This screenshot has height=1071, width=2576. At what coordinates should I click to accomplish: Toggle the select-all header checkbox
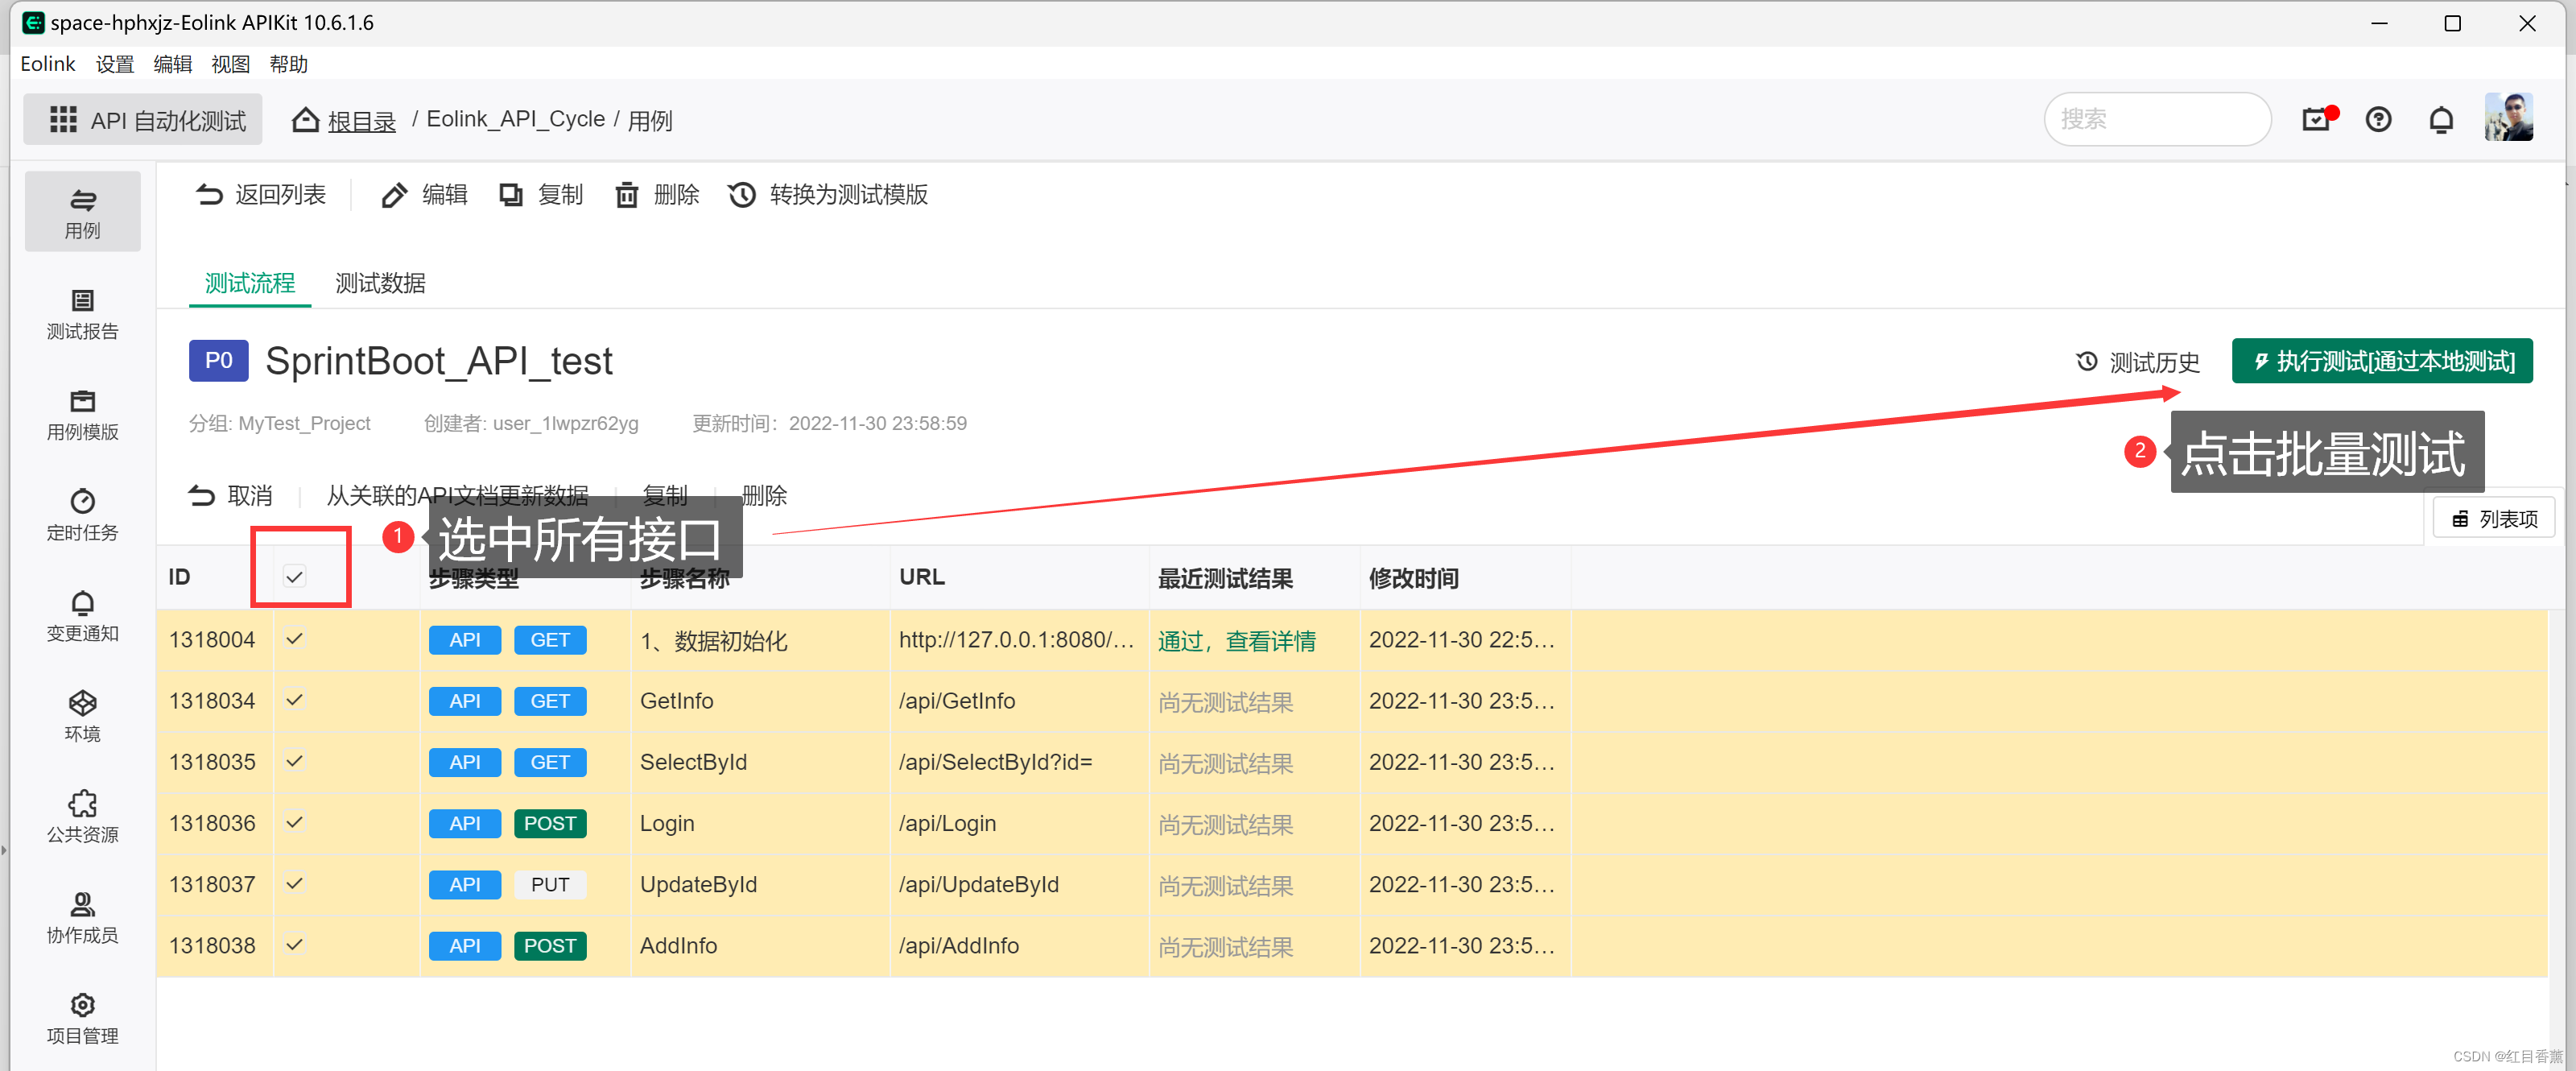[x=294, y=577]
